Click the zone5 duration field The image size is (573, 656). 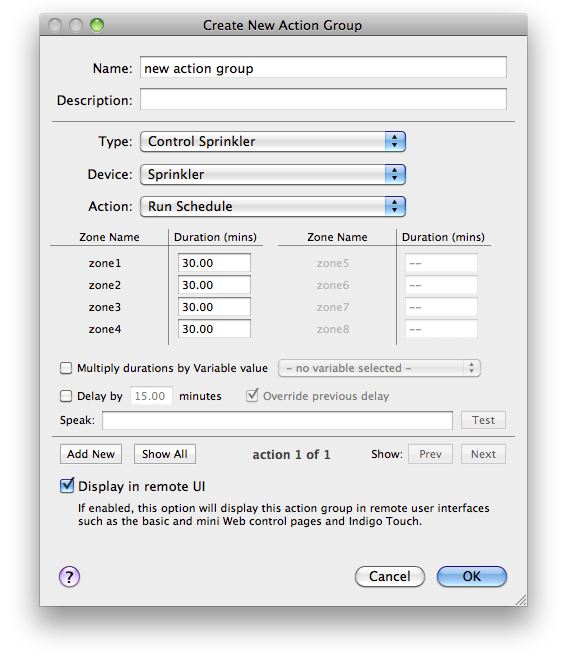point(441,263)
